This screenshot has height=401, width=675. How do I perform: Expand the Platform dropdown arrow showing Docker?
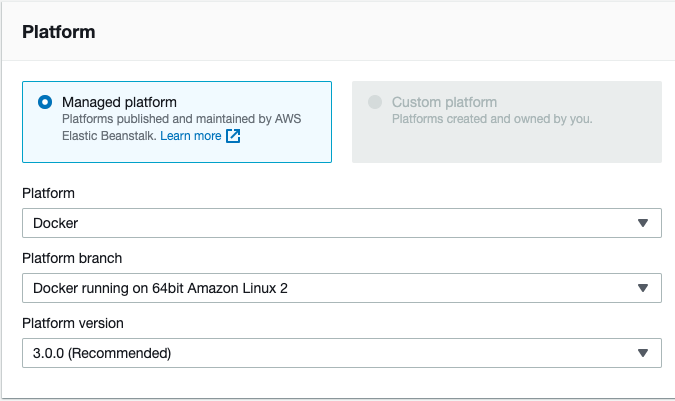(x=643, y=223)
